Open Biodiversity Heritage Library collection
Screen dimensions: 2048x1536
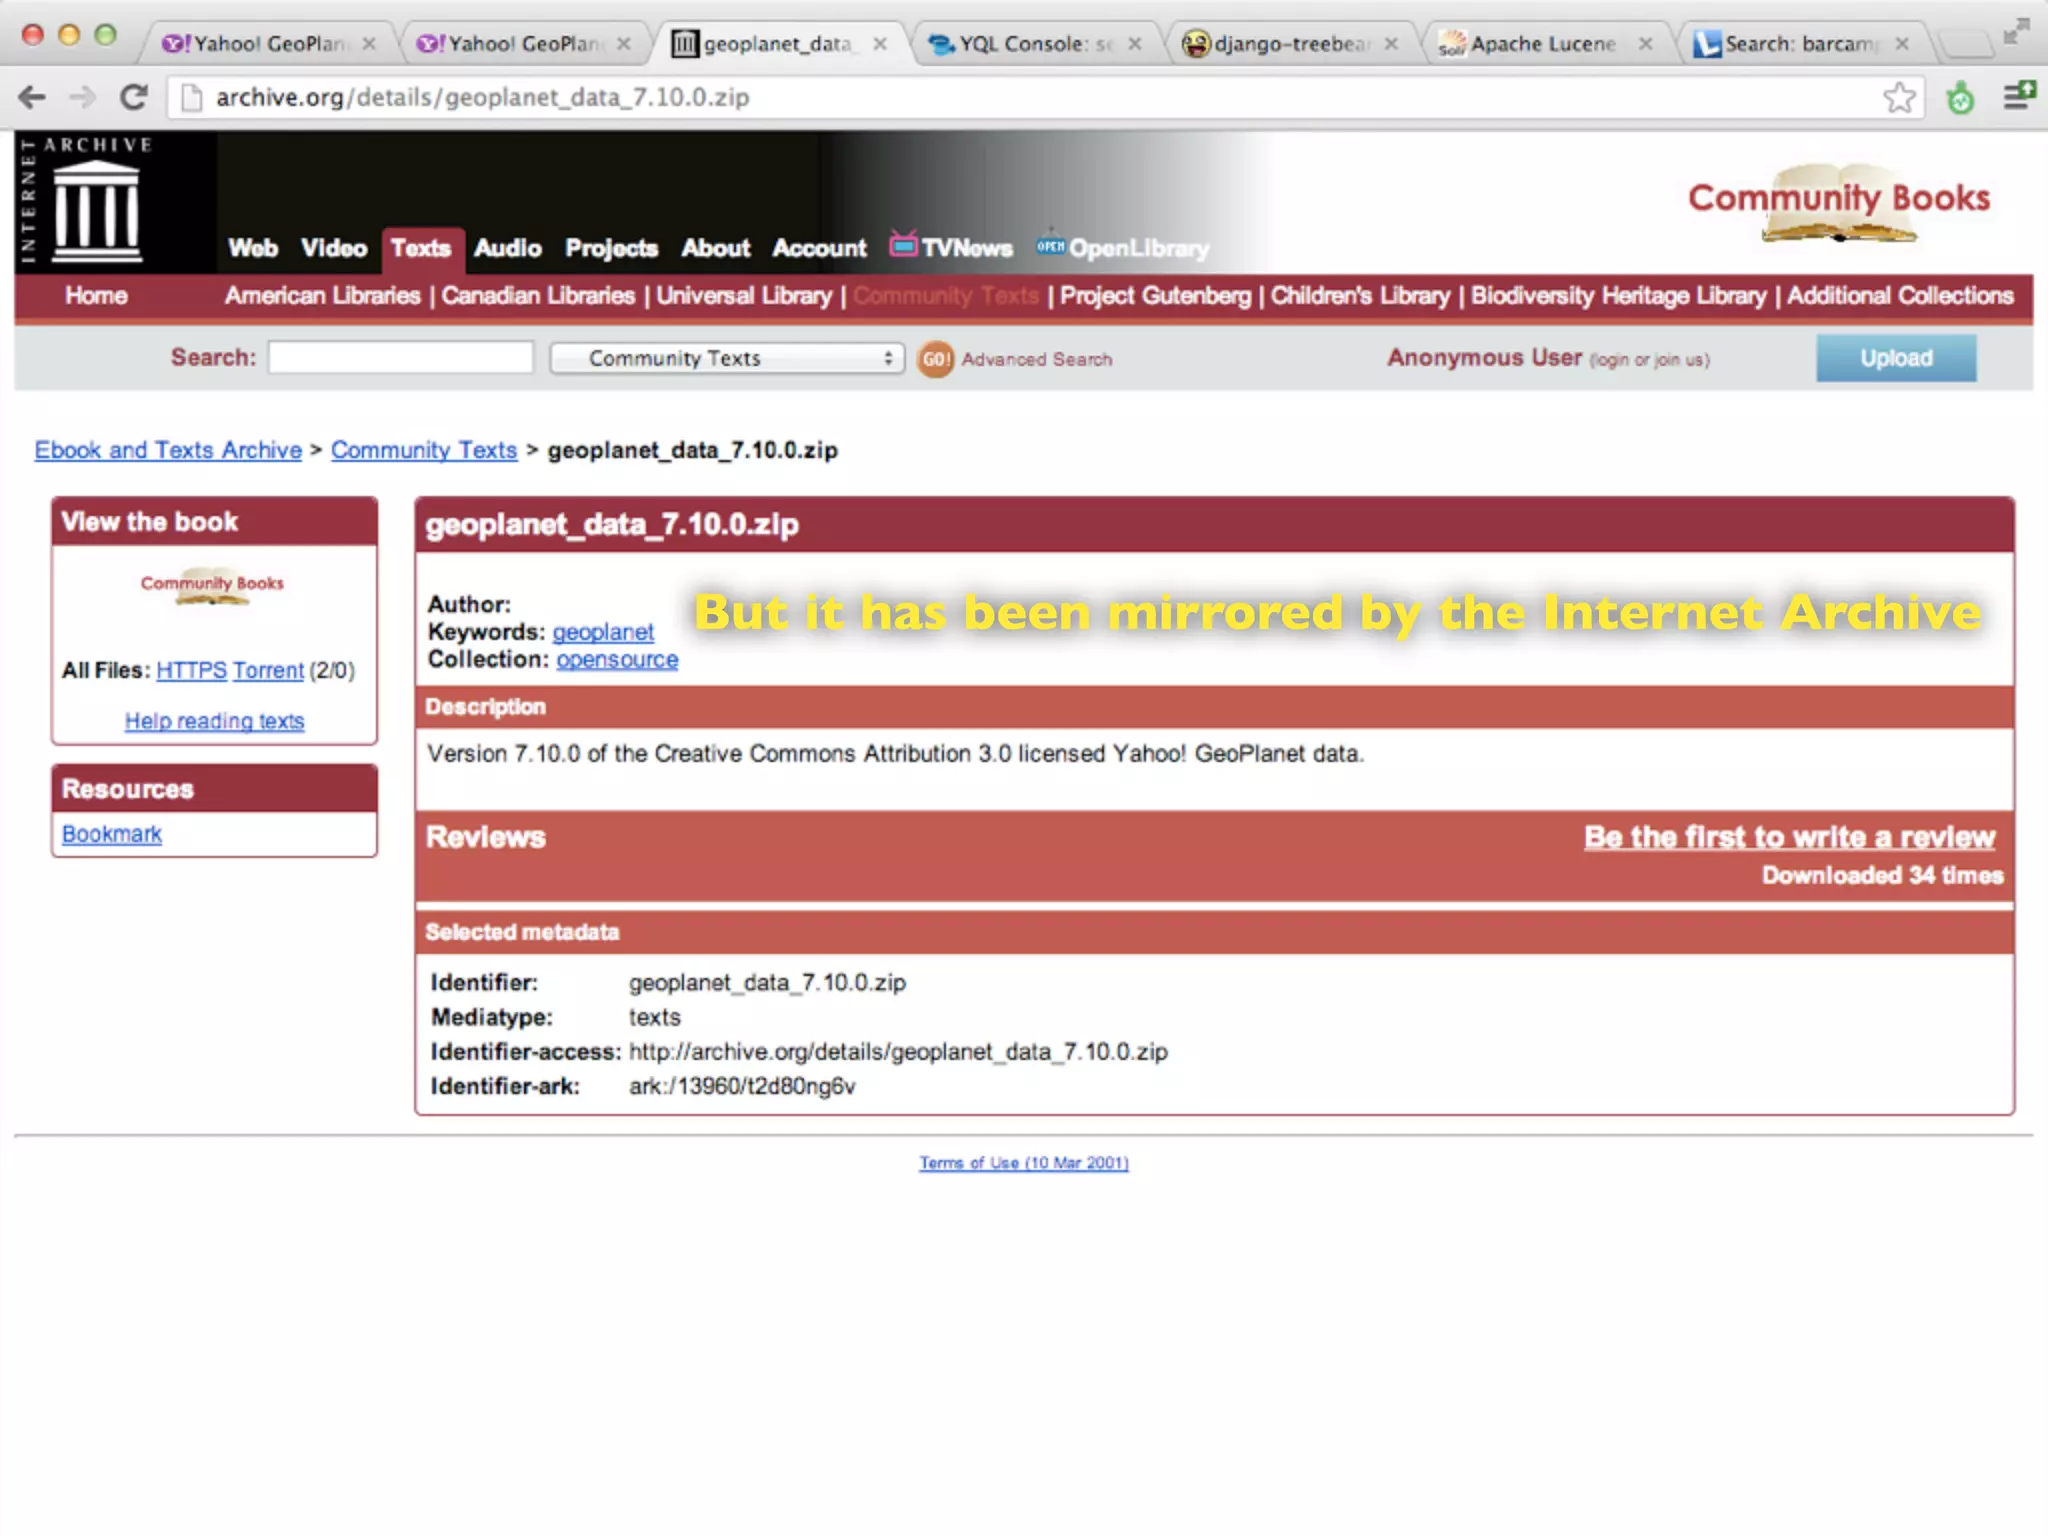(x=1619, y=296)
